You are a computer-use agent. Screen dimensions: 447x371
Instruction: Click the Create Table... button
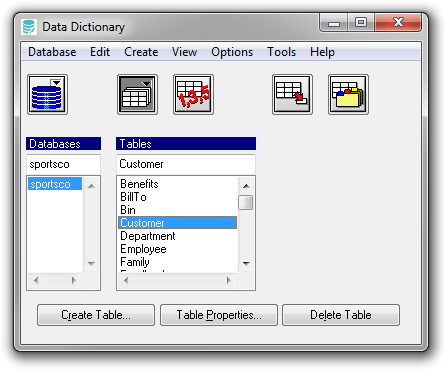coord(96,315)
